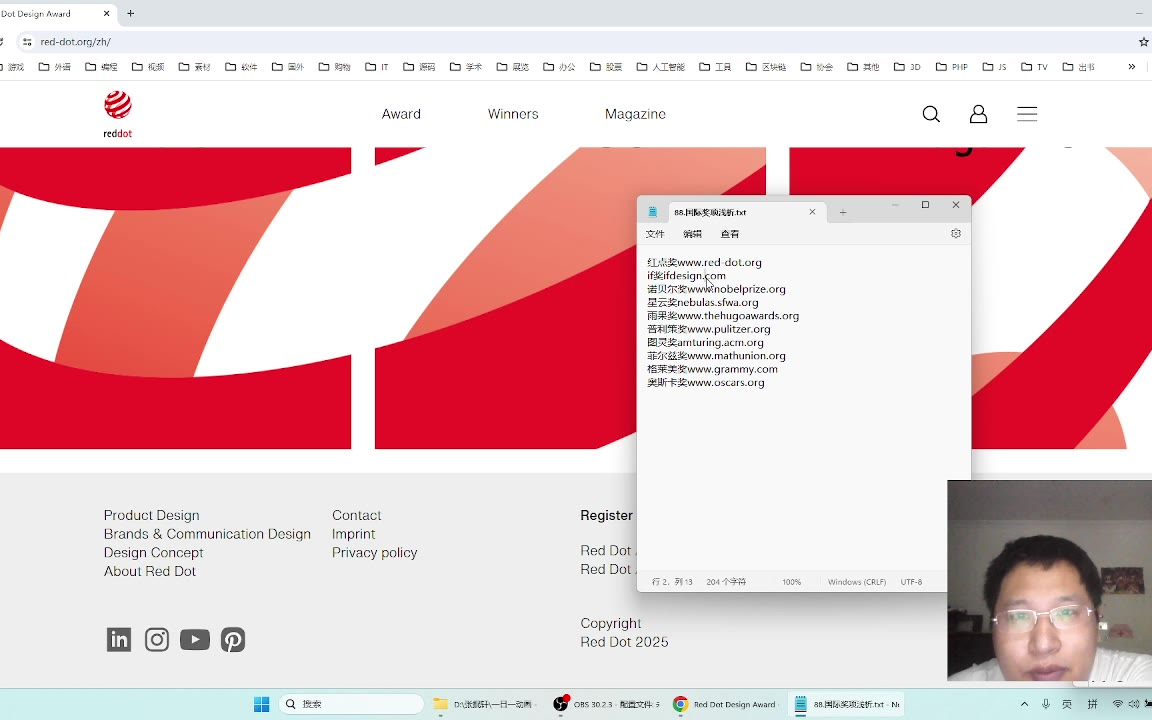
Task: Open the website search magnifier icon
Action: click(931, 114)
